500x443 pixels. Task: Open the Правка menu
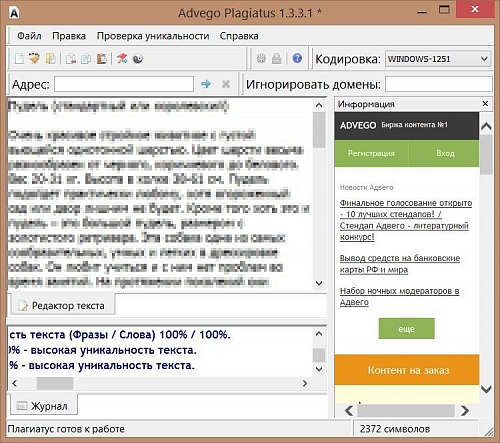click(69, 36)
